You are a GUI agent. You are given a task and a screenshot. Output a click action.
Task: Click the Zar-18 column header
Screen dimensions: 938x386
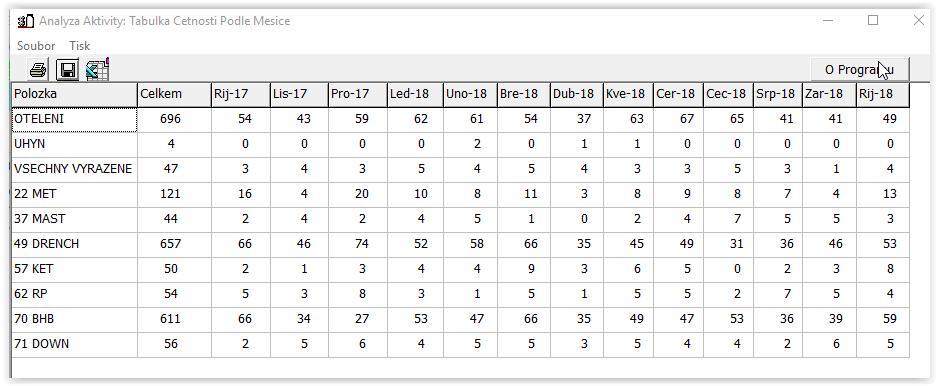tap(830, 95)
